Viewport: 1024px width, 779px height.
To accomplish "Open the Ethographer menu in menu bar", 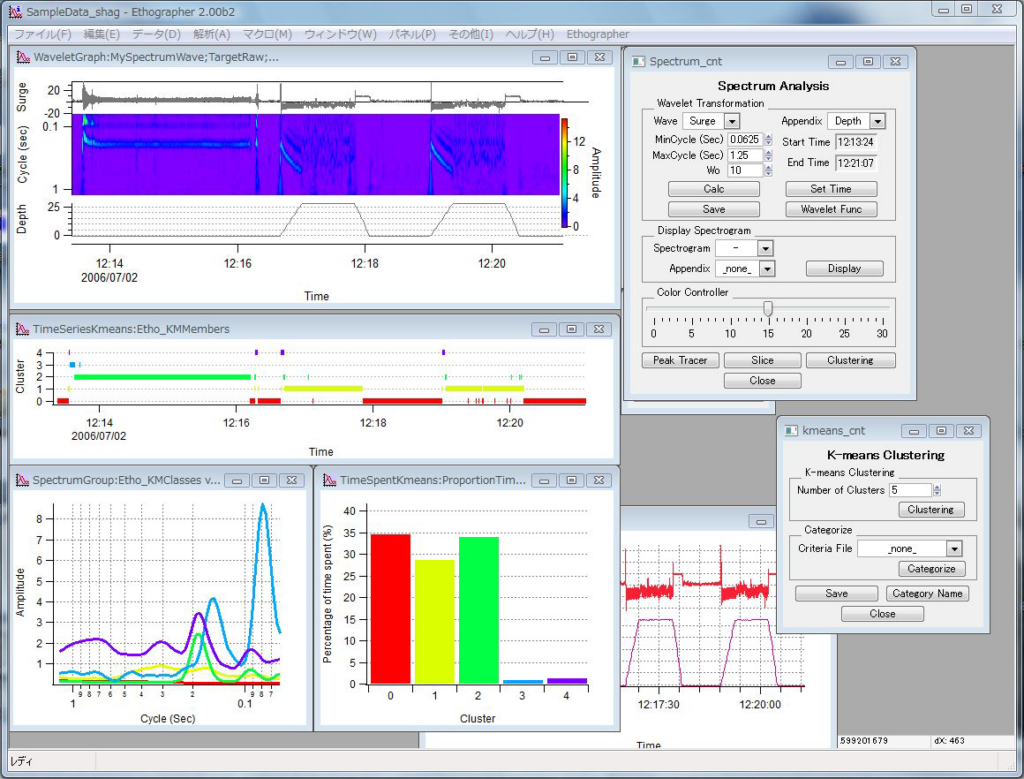I will 597,34.
